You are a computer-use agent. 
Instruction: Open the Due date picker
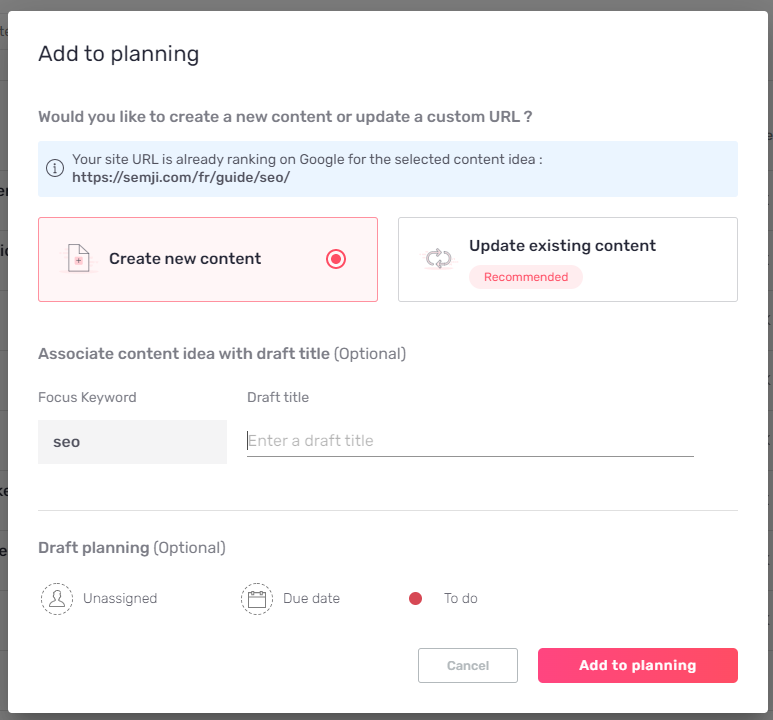coord(290,599)
